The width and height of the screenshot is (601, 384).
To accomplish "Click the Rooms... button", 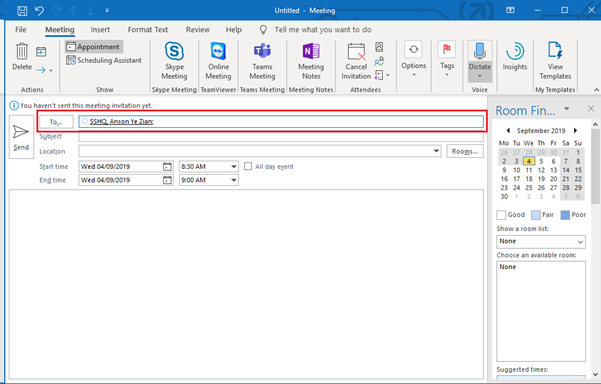I will click(x=465, y=151).
